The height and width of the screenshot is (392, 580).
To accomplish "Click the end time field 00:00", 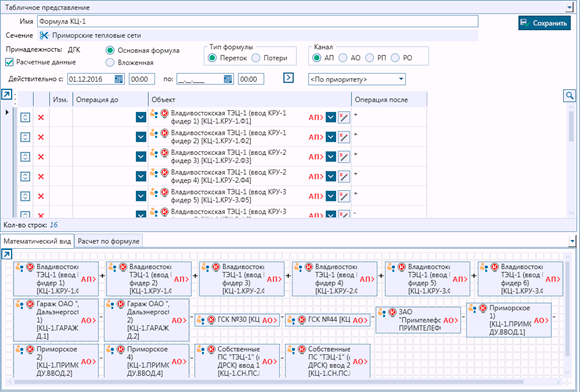I will tap(251, 79).
